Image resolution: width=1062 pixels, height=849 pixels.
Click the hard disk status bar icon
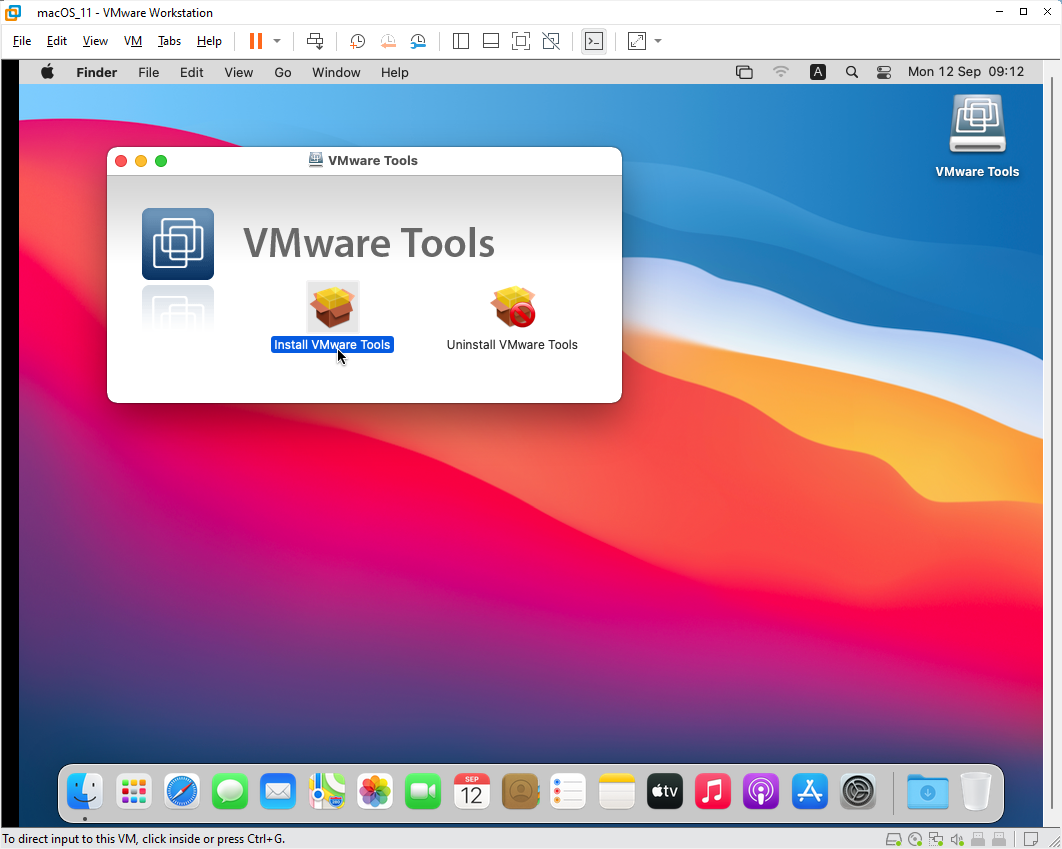tap(894, 840)
